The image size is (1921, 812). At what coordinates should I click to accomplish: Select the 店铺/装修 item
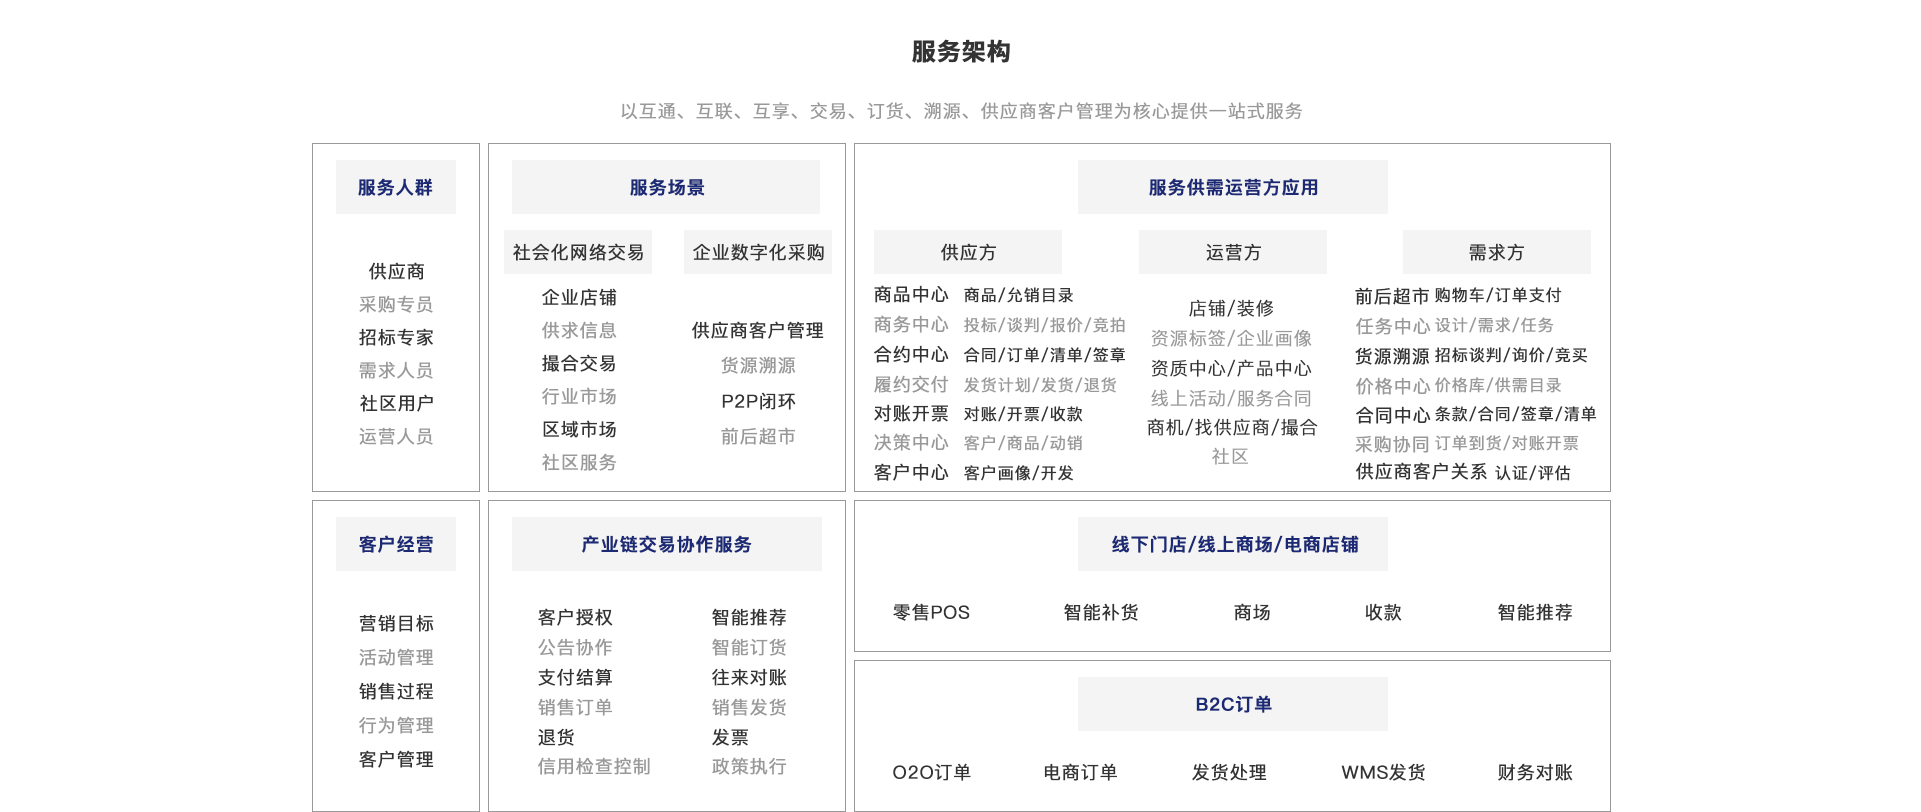1231,308
